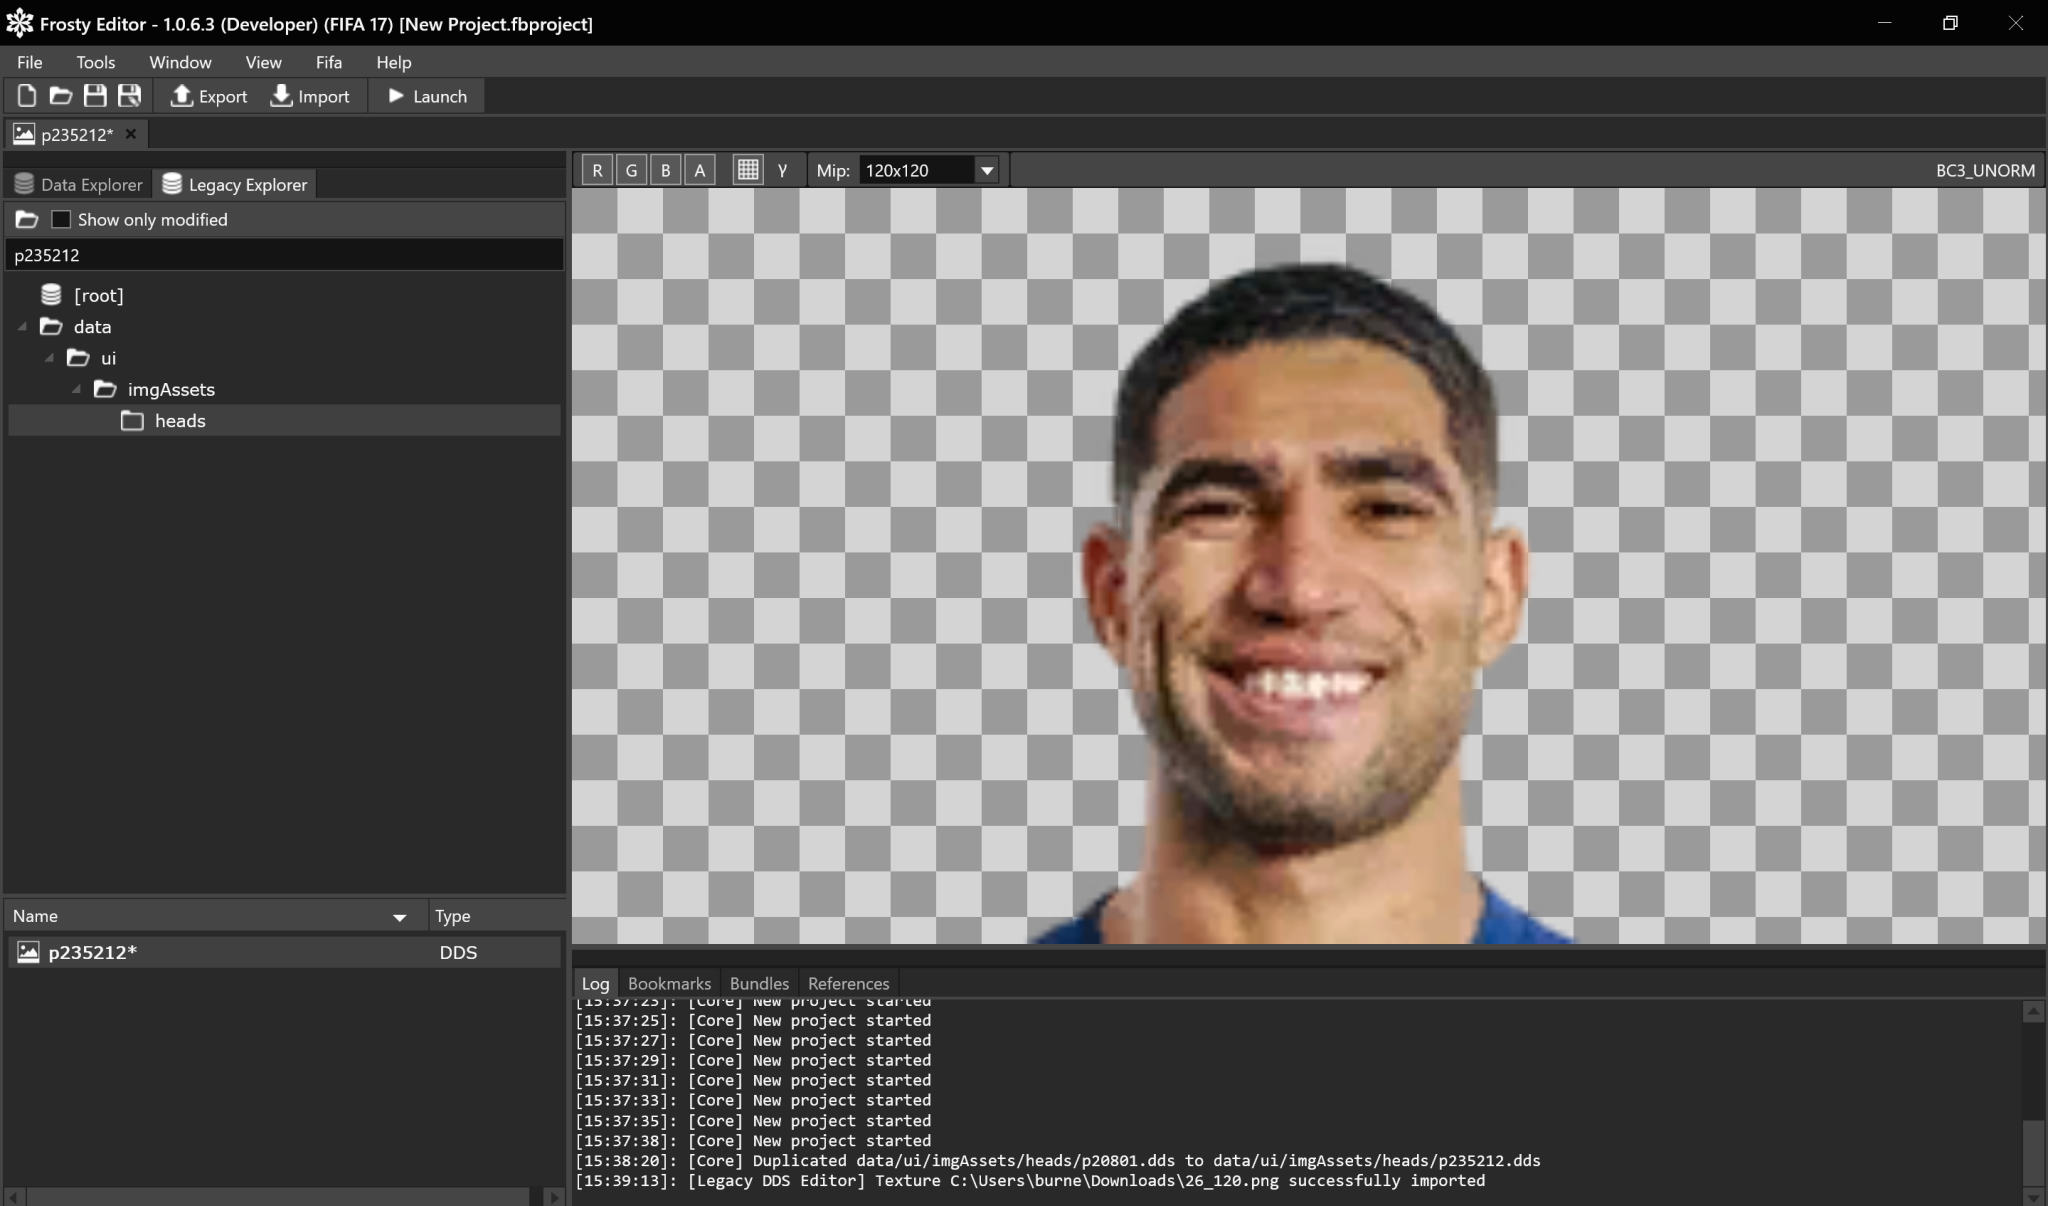Enable the Show only modified checkbox
Viewport: 2048px width, 1206px height.
(x=61, y=219)
